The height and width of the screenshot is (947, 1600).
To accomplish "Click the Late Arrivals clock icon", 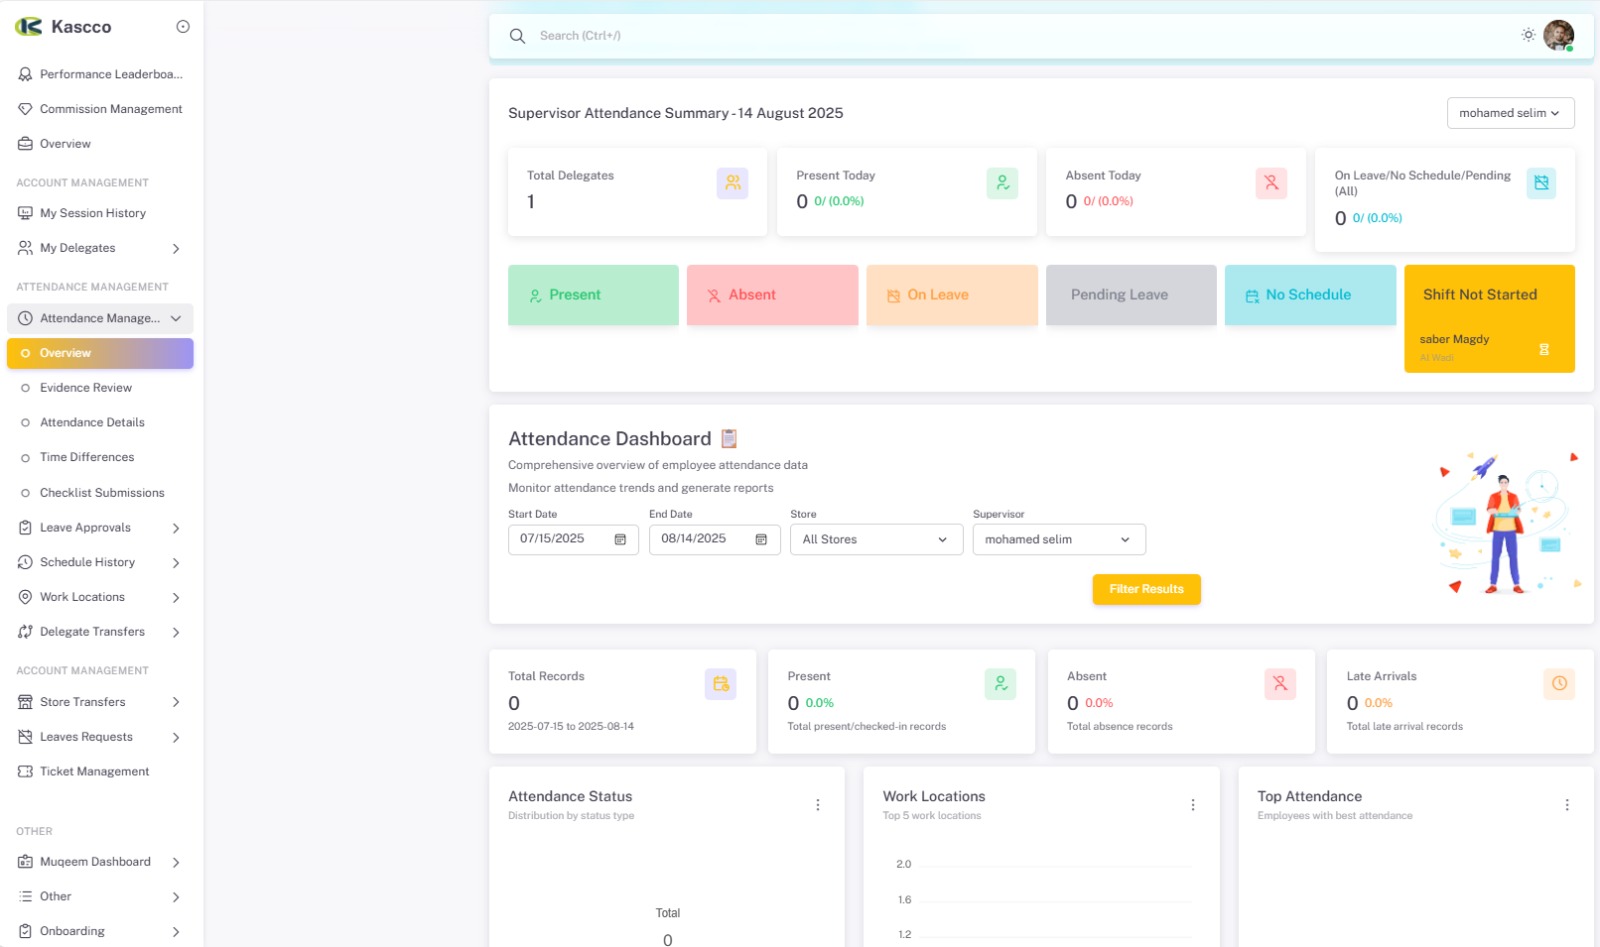I will [1559, 684].
